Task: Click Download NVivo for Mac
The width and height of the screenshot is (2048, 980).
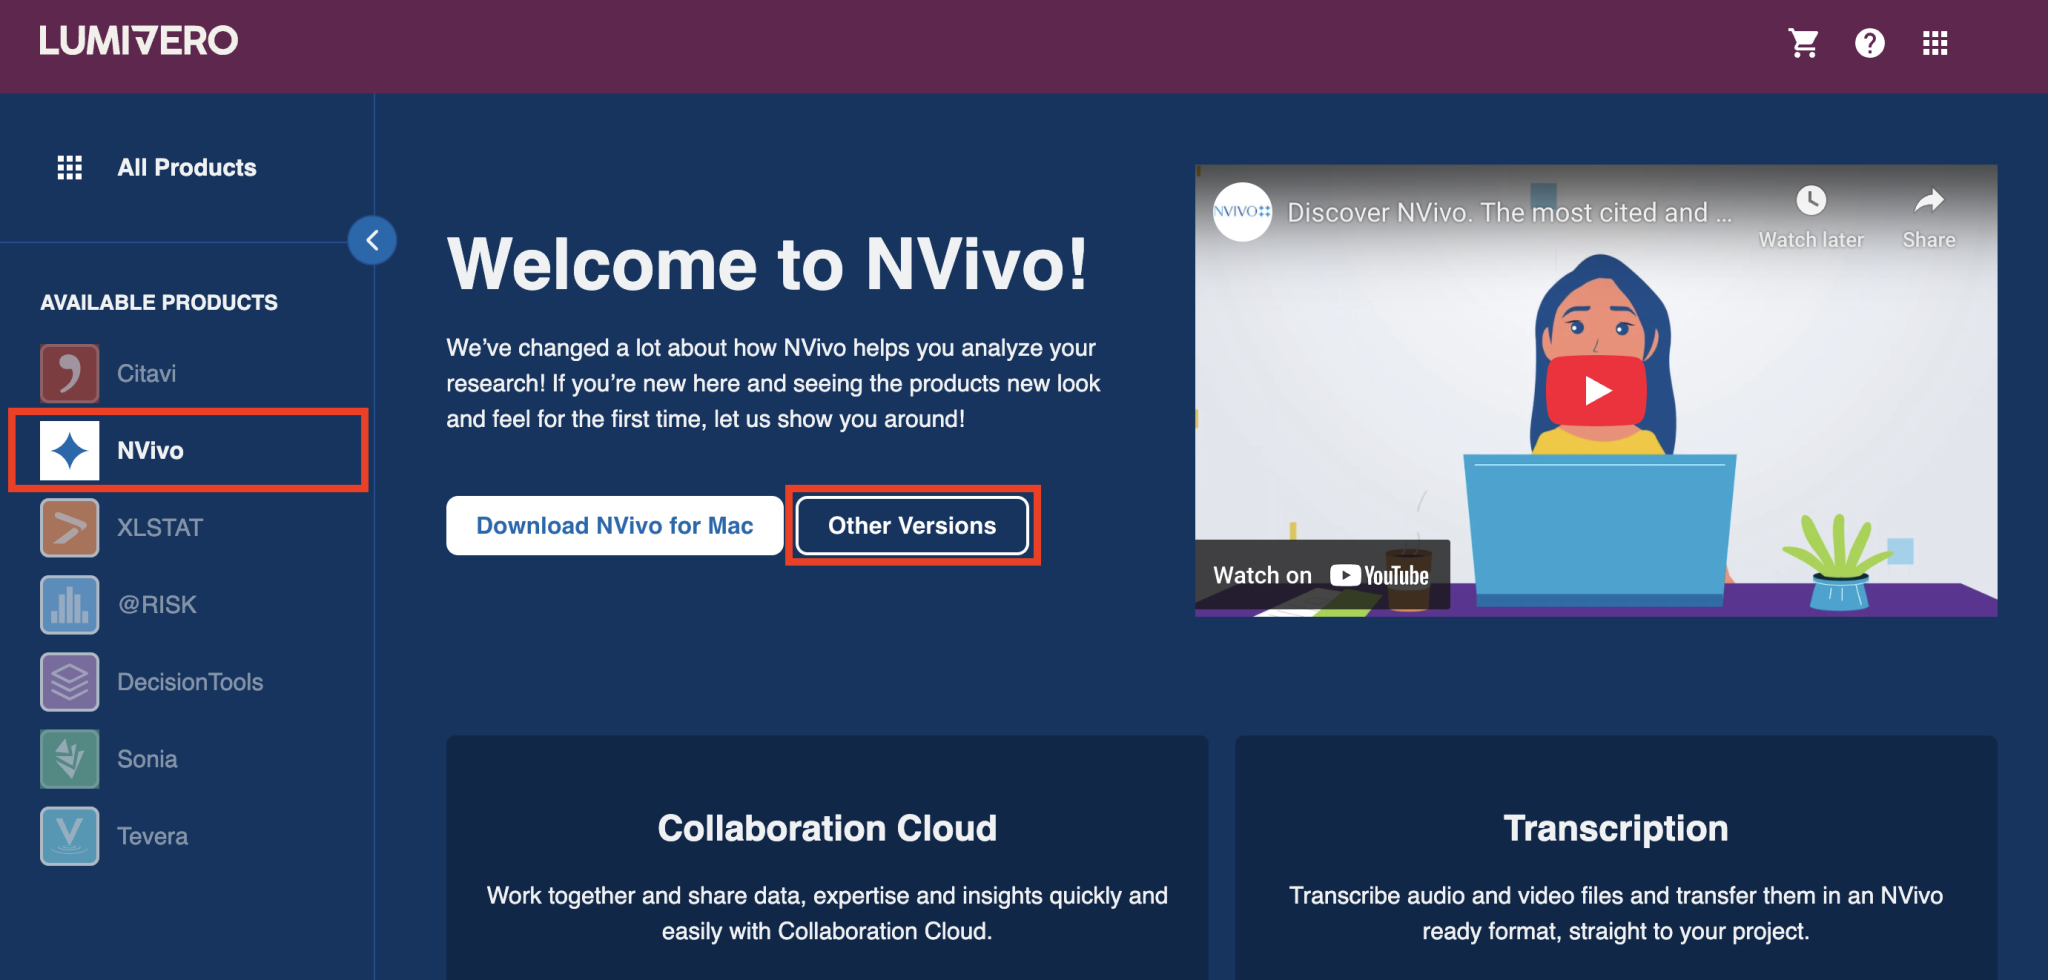Action: click(614, 525)
